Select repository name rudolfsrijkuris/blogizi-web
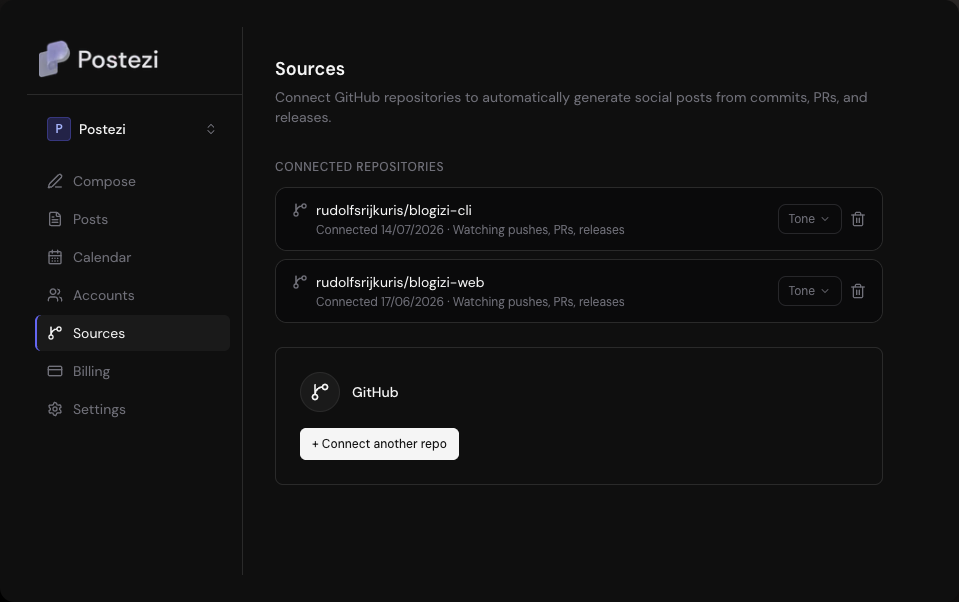 pos(400,283)
